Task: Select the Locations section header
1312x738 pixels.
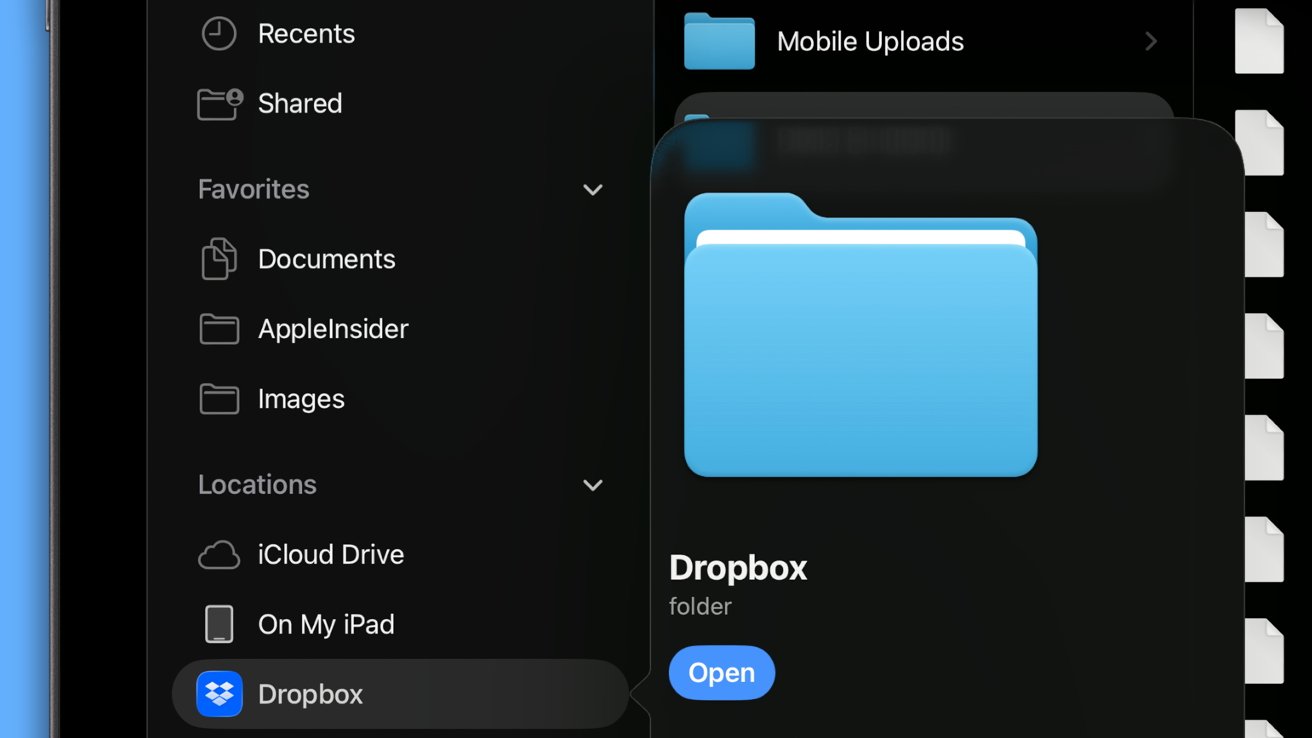Action: 257,485
